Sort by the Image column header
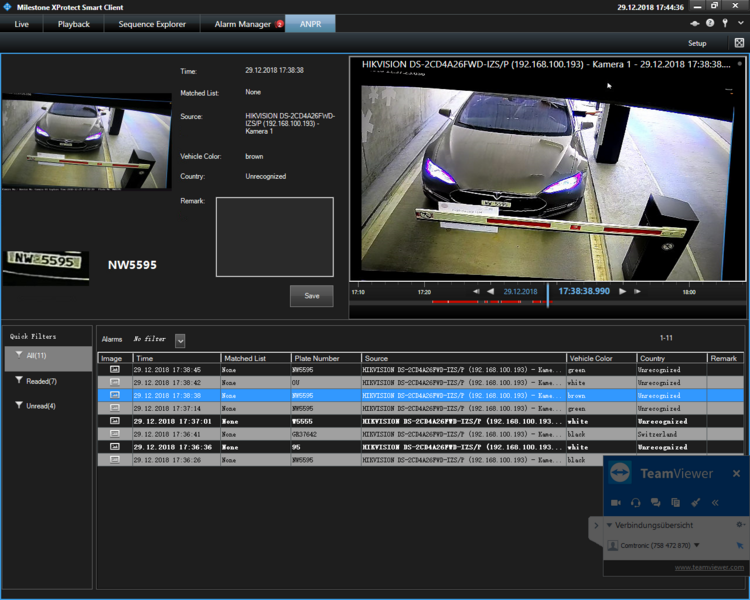750x600 pixels. (x=115, y=358)
